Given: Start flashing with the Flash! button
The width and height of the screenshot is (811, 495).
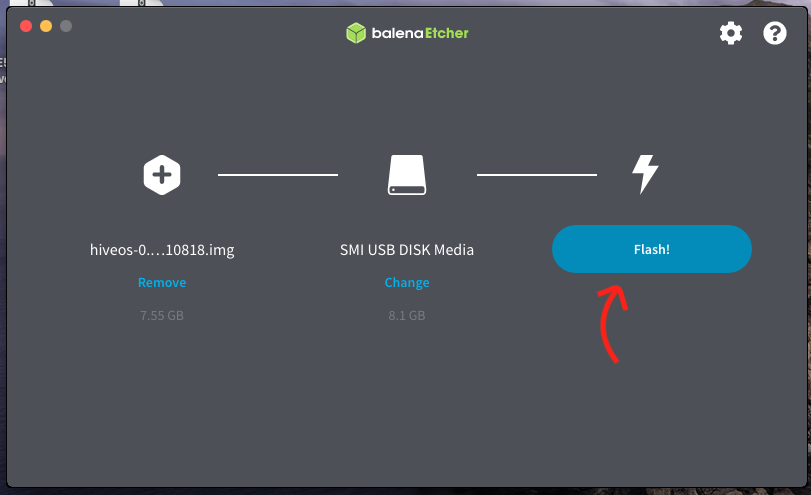Looking at the screenshot, I should tap(652, 249).
